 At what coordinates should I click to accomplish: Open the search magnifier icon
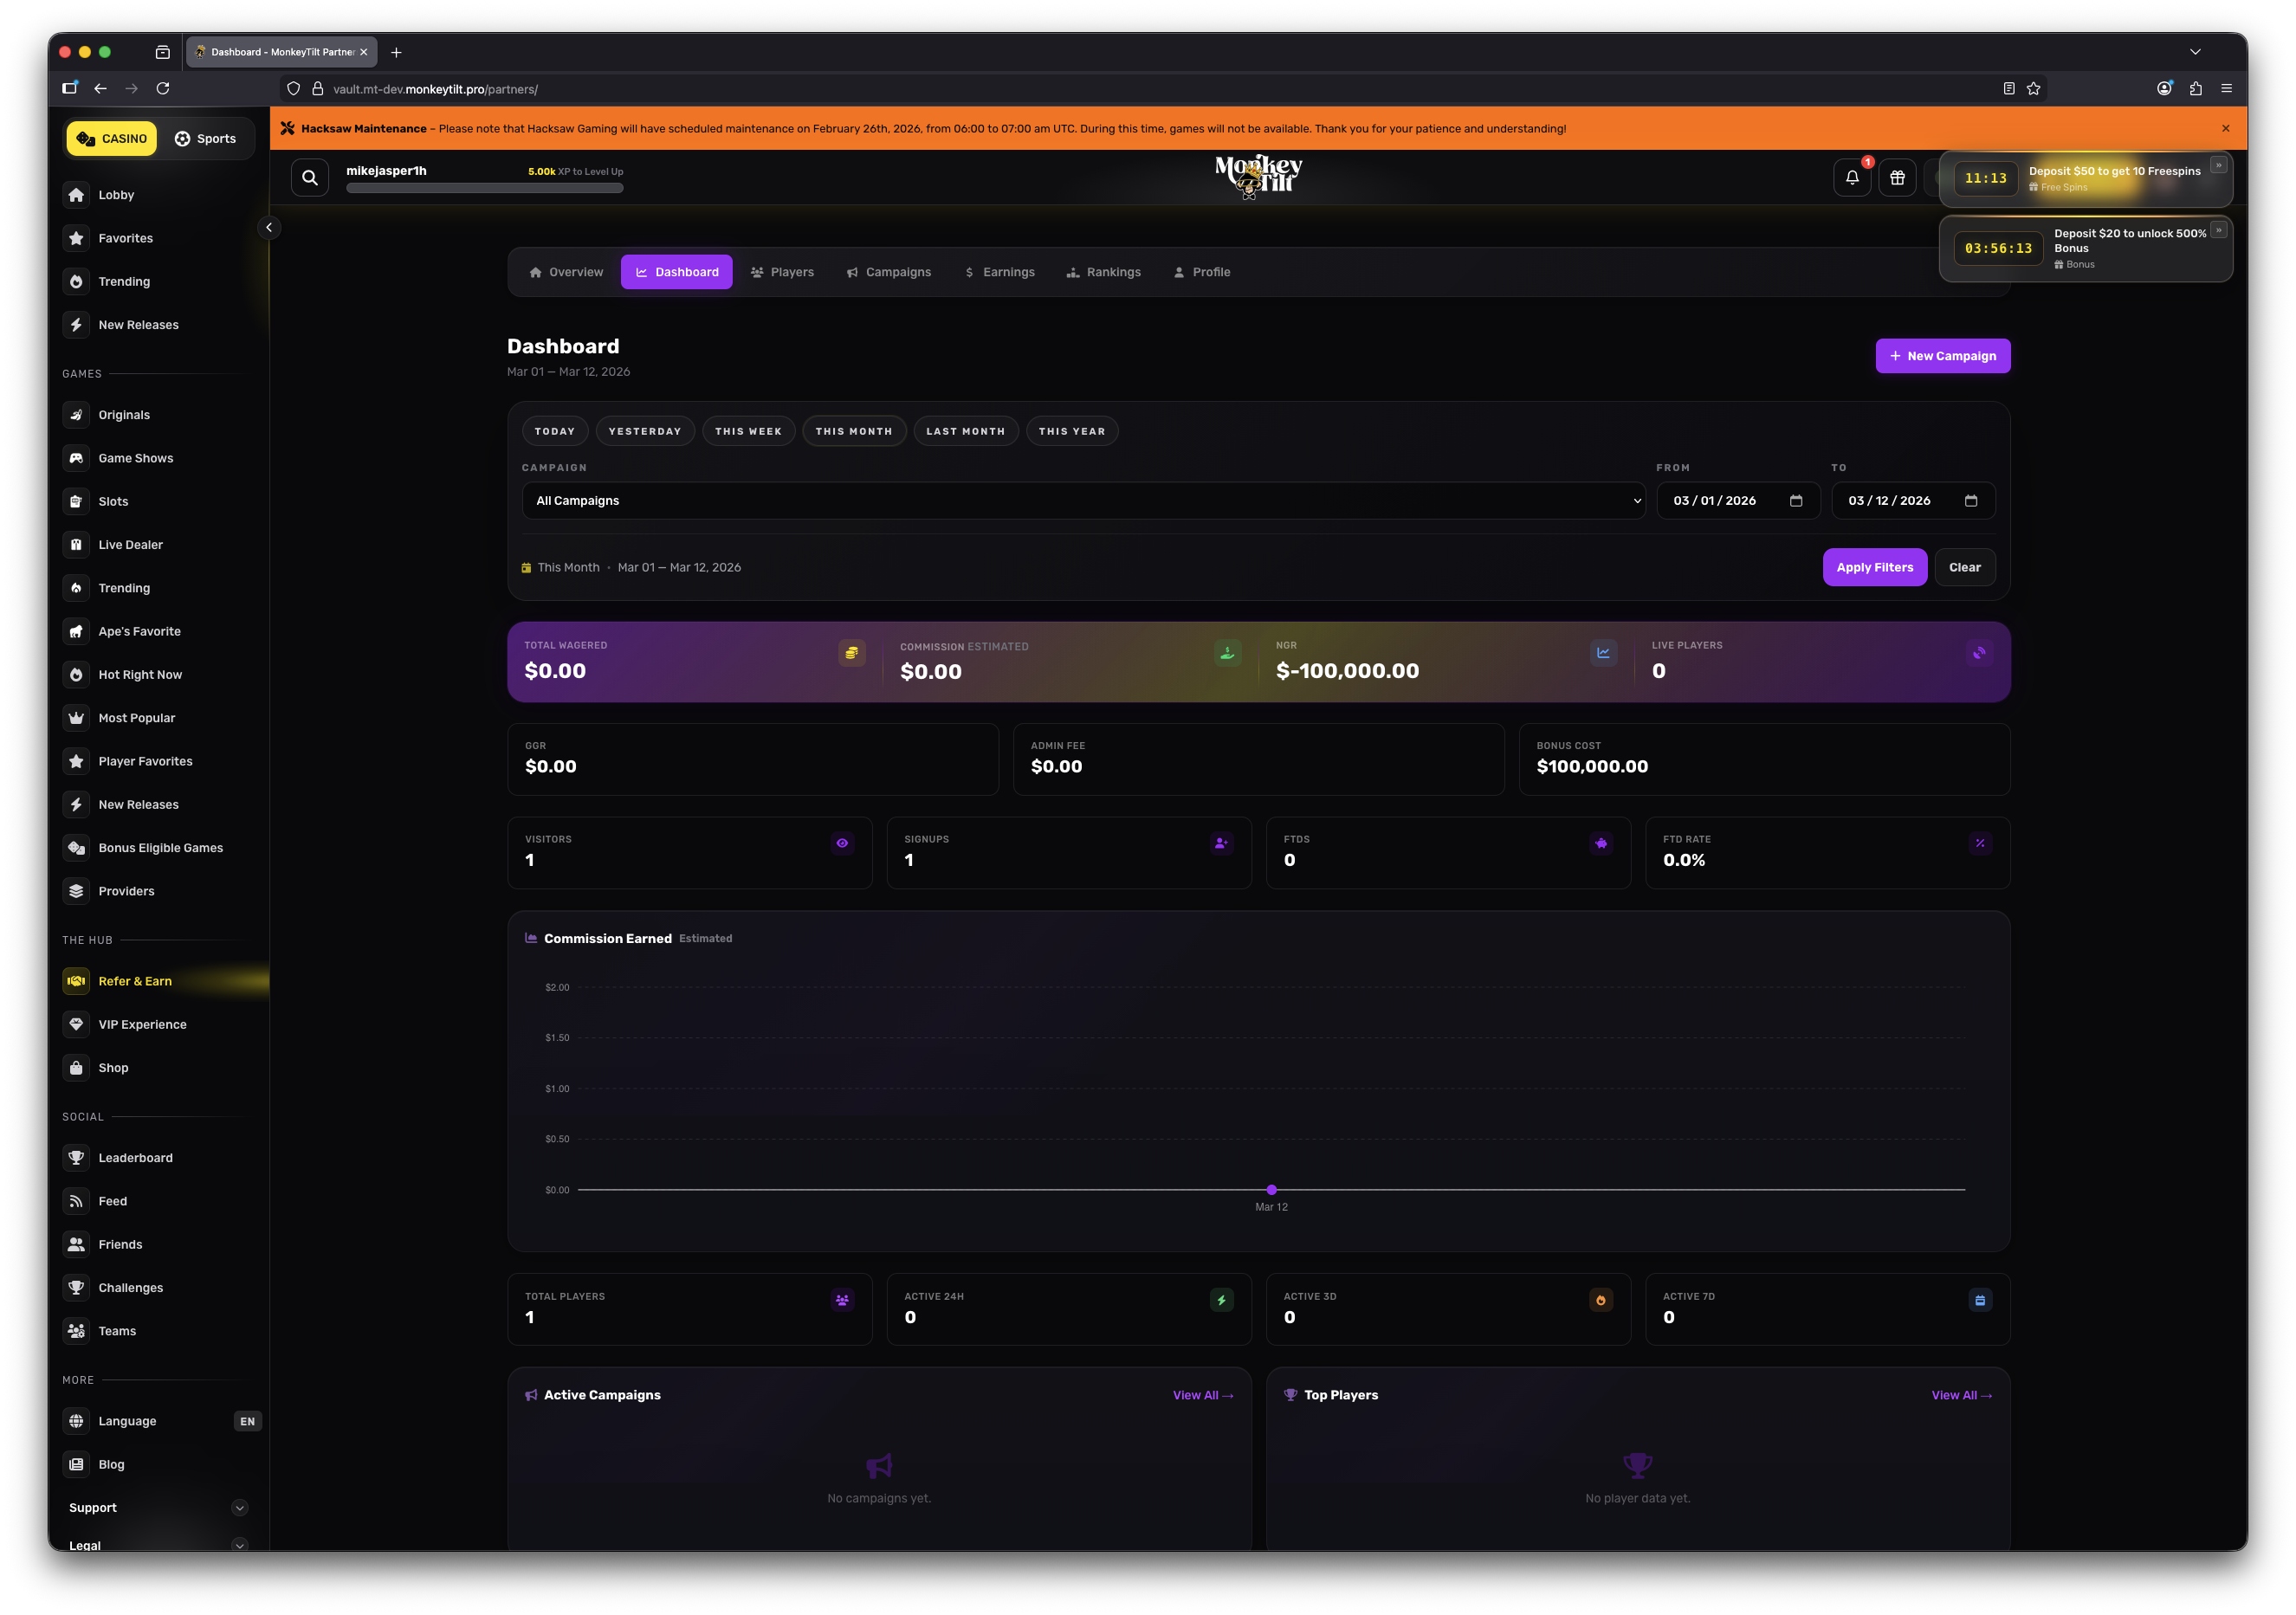310,178
